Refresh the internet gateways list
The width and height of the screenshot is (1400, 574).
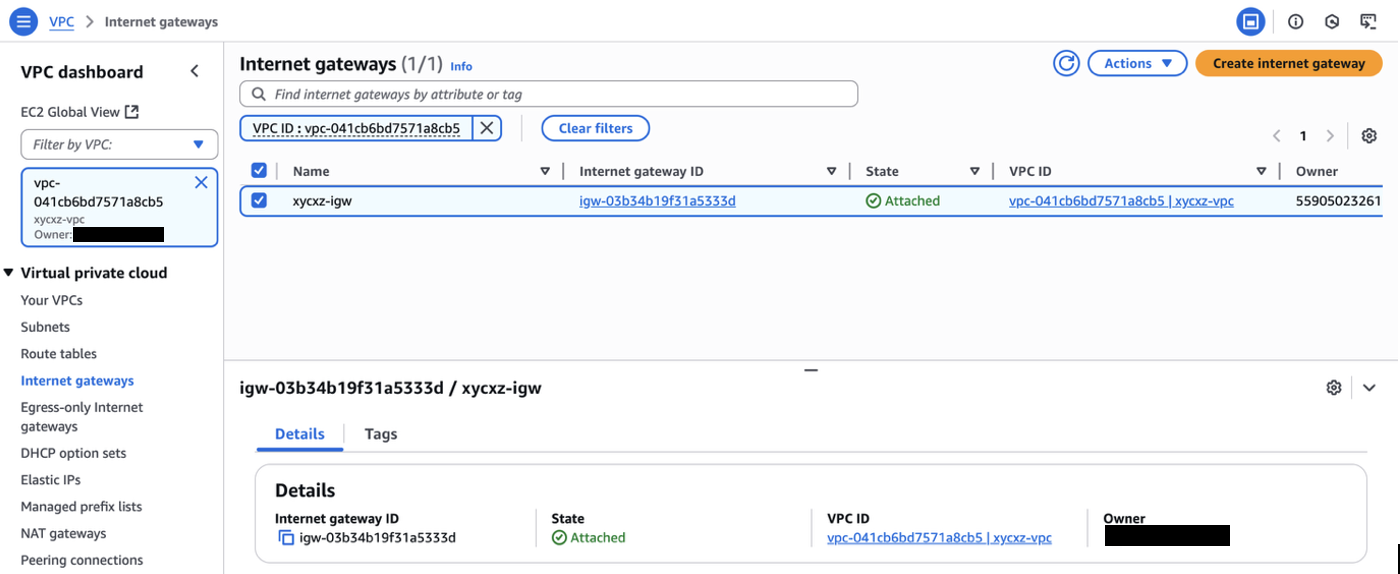tap(1067, 63)
